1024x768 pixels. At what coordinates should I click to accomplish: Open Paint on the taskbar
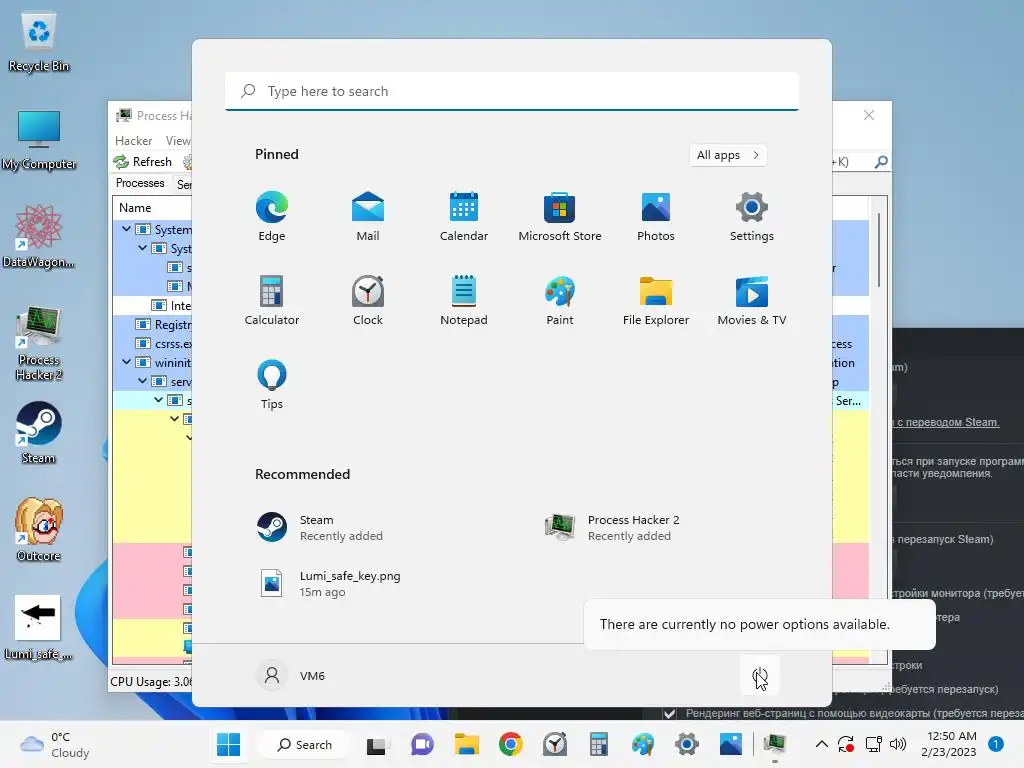pyautogui.click(x=643, y=744)
